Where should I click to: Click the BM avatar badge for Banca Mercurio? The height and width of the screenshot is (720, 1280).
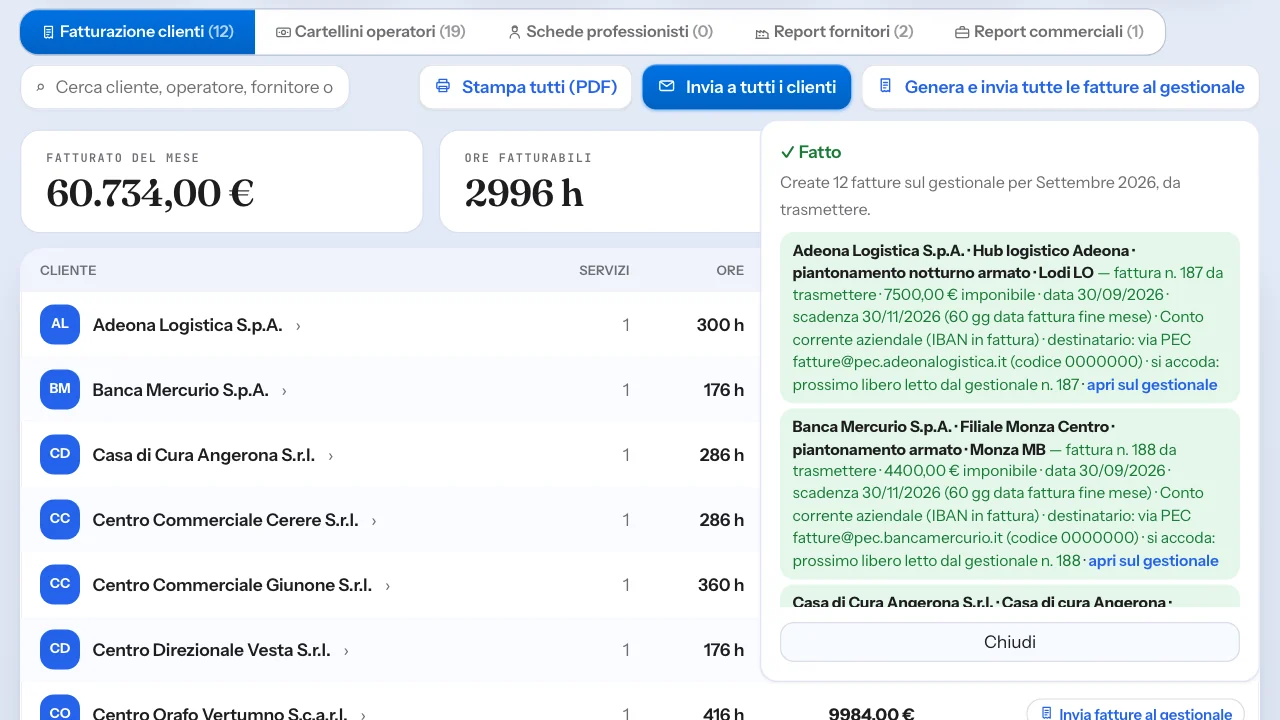pyautogui.click(x=60, y=390)
